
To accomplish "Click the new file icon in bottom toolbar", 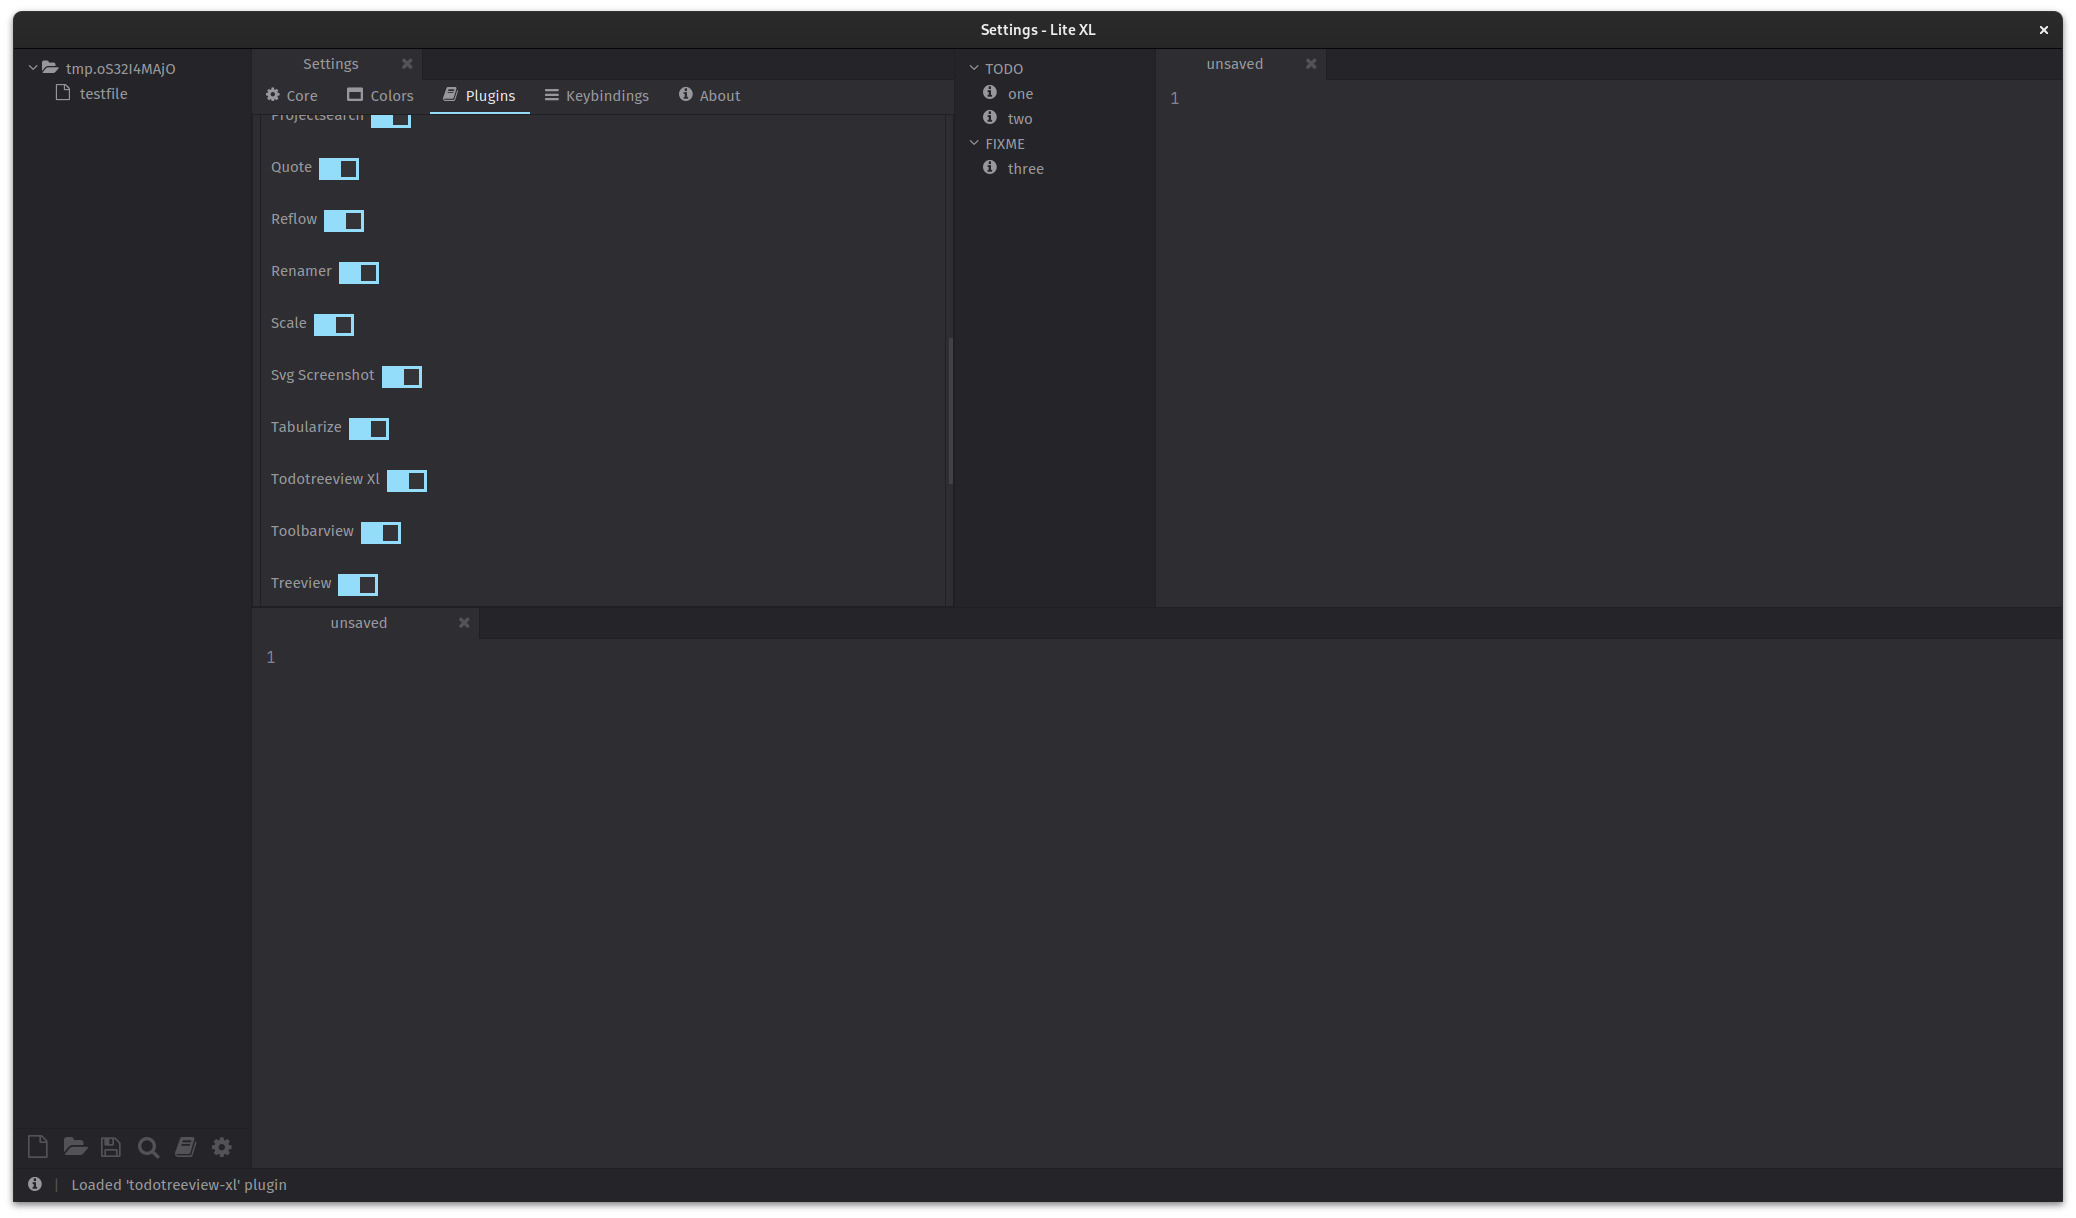I will [x=38, y=1147].
